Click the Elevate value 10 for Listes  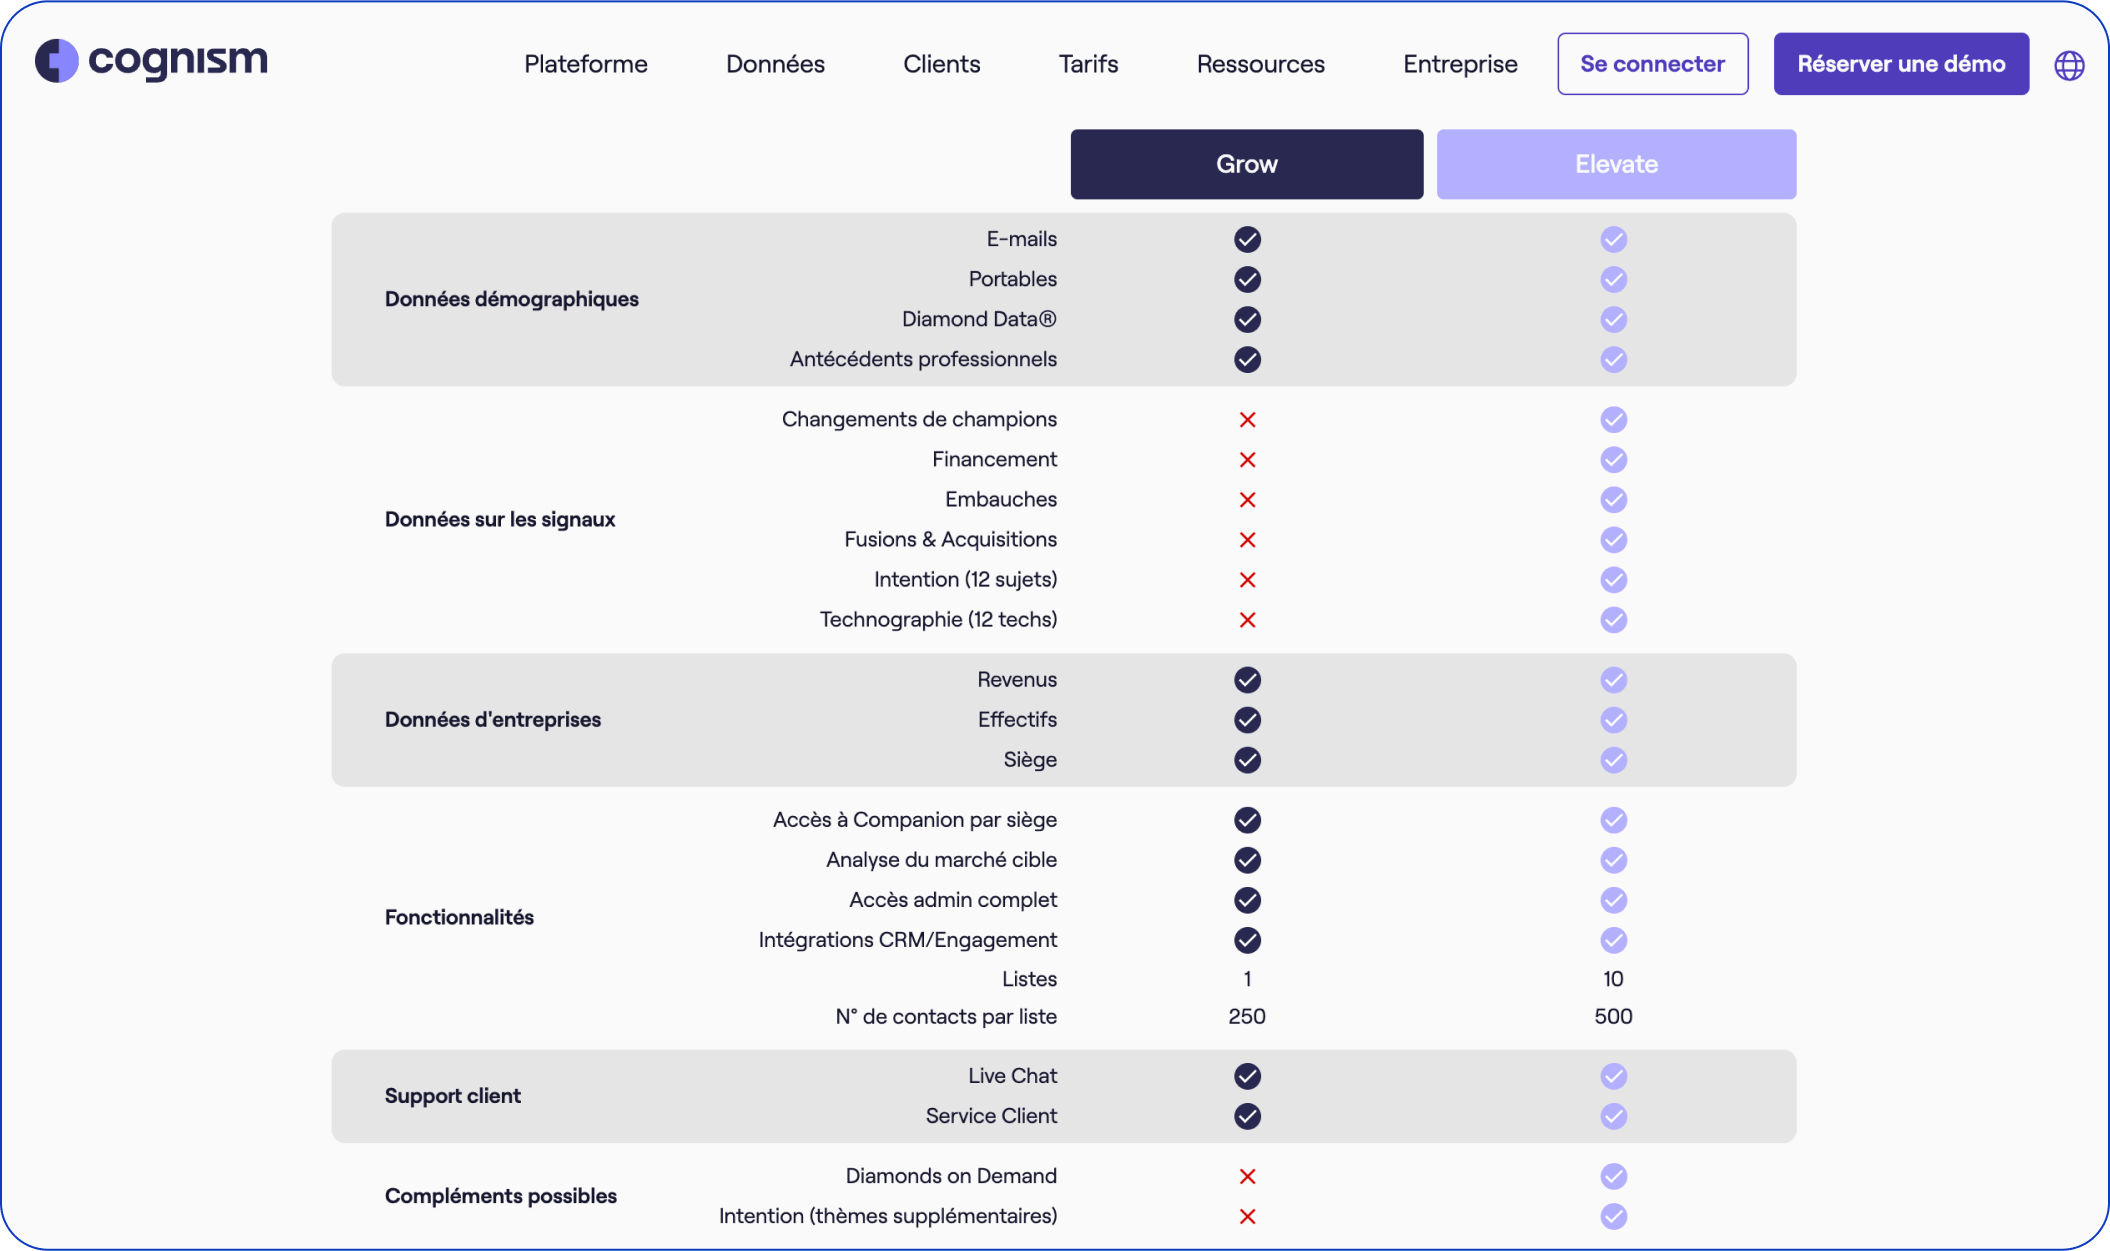coord(1613,979)
